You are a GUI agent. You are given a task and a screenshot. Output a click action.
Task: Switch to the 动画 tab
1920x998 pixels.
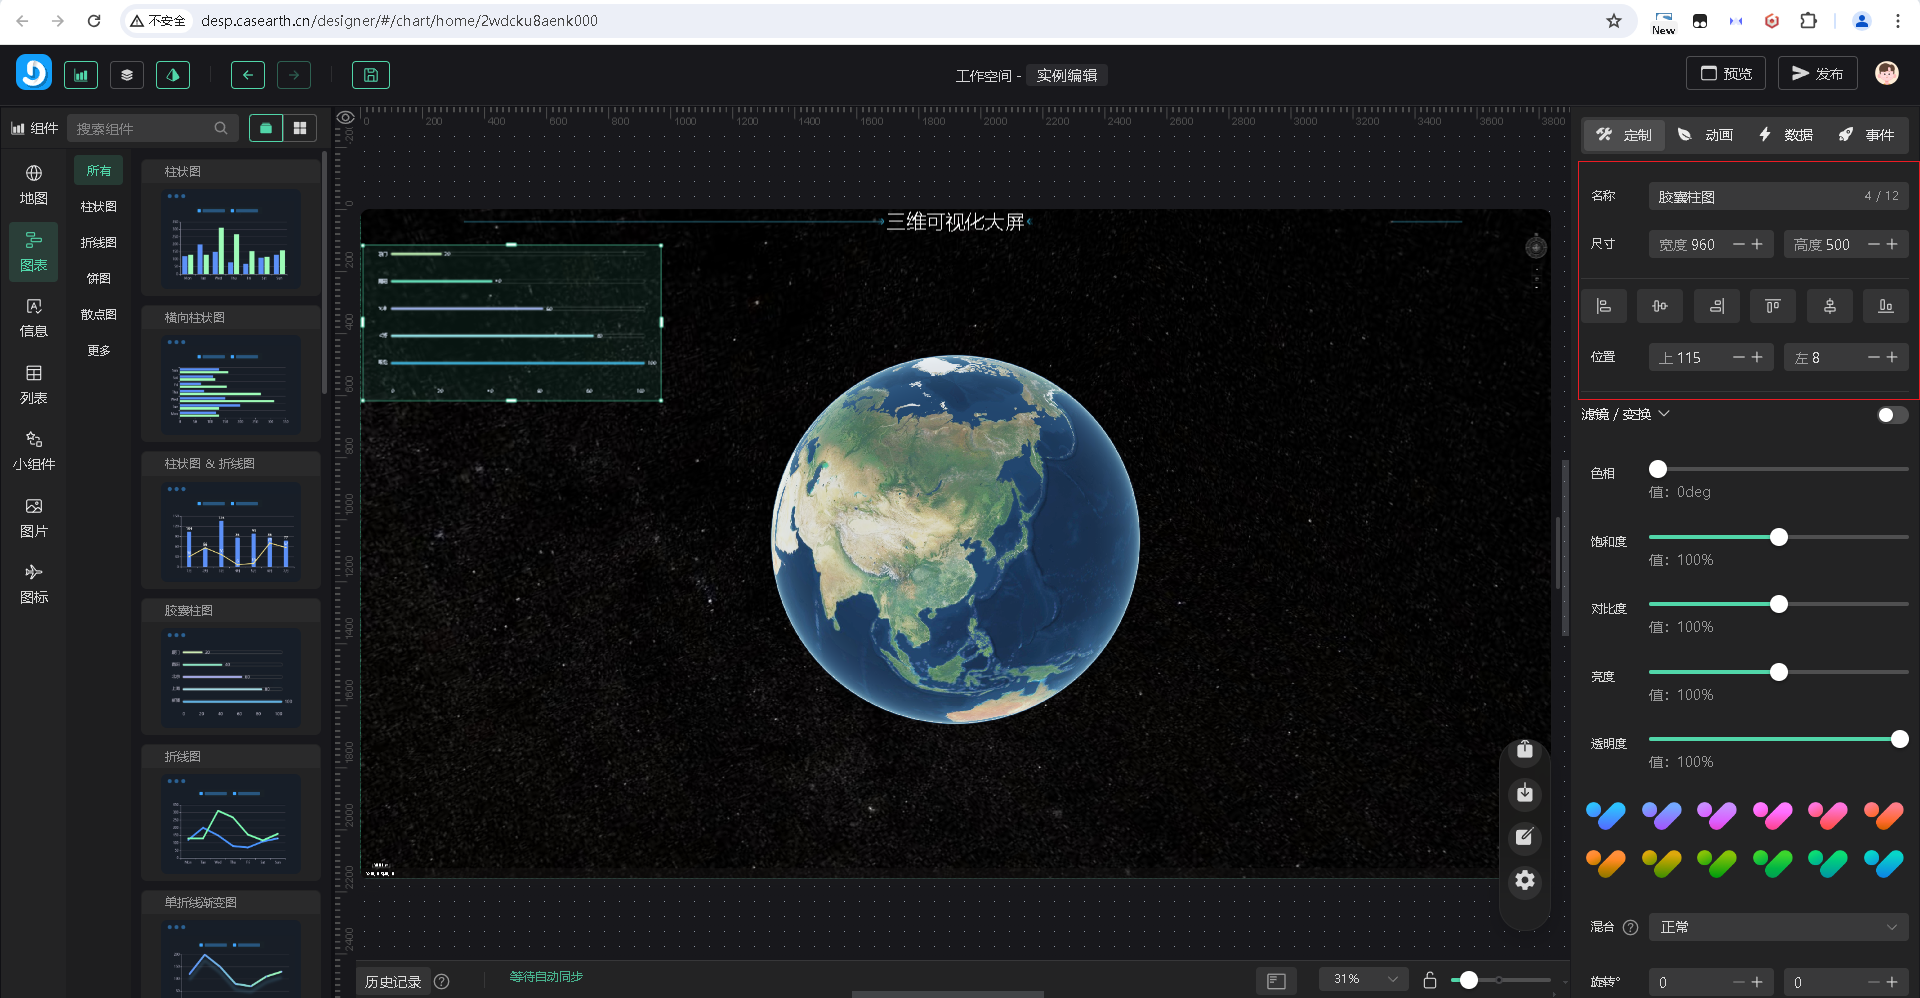pyautogui.click(x=1705, y=135)
